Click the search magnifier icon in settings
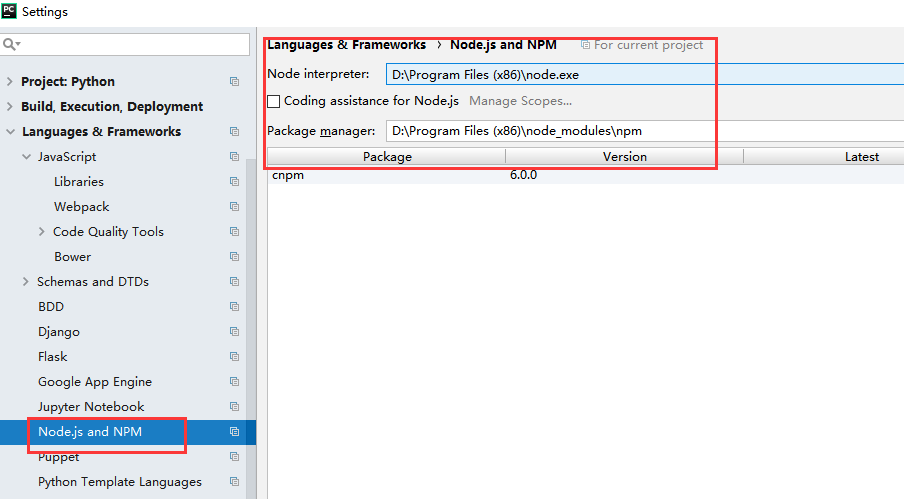 pos(10,44)
